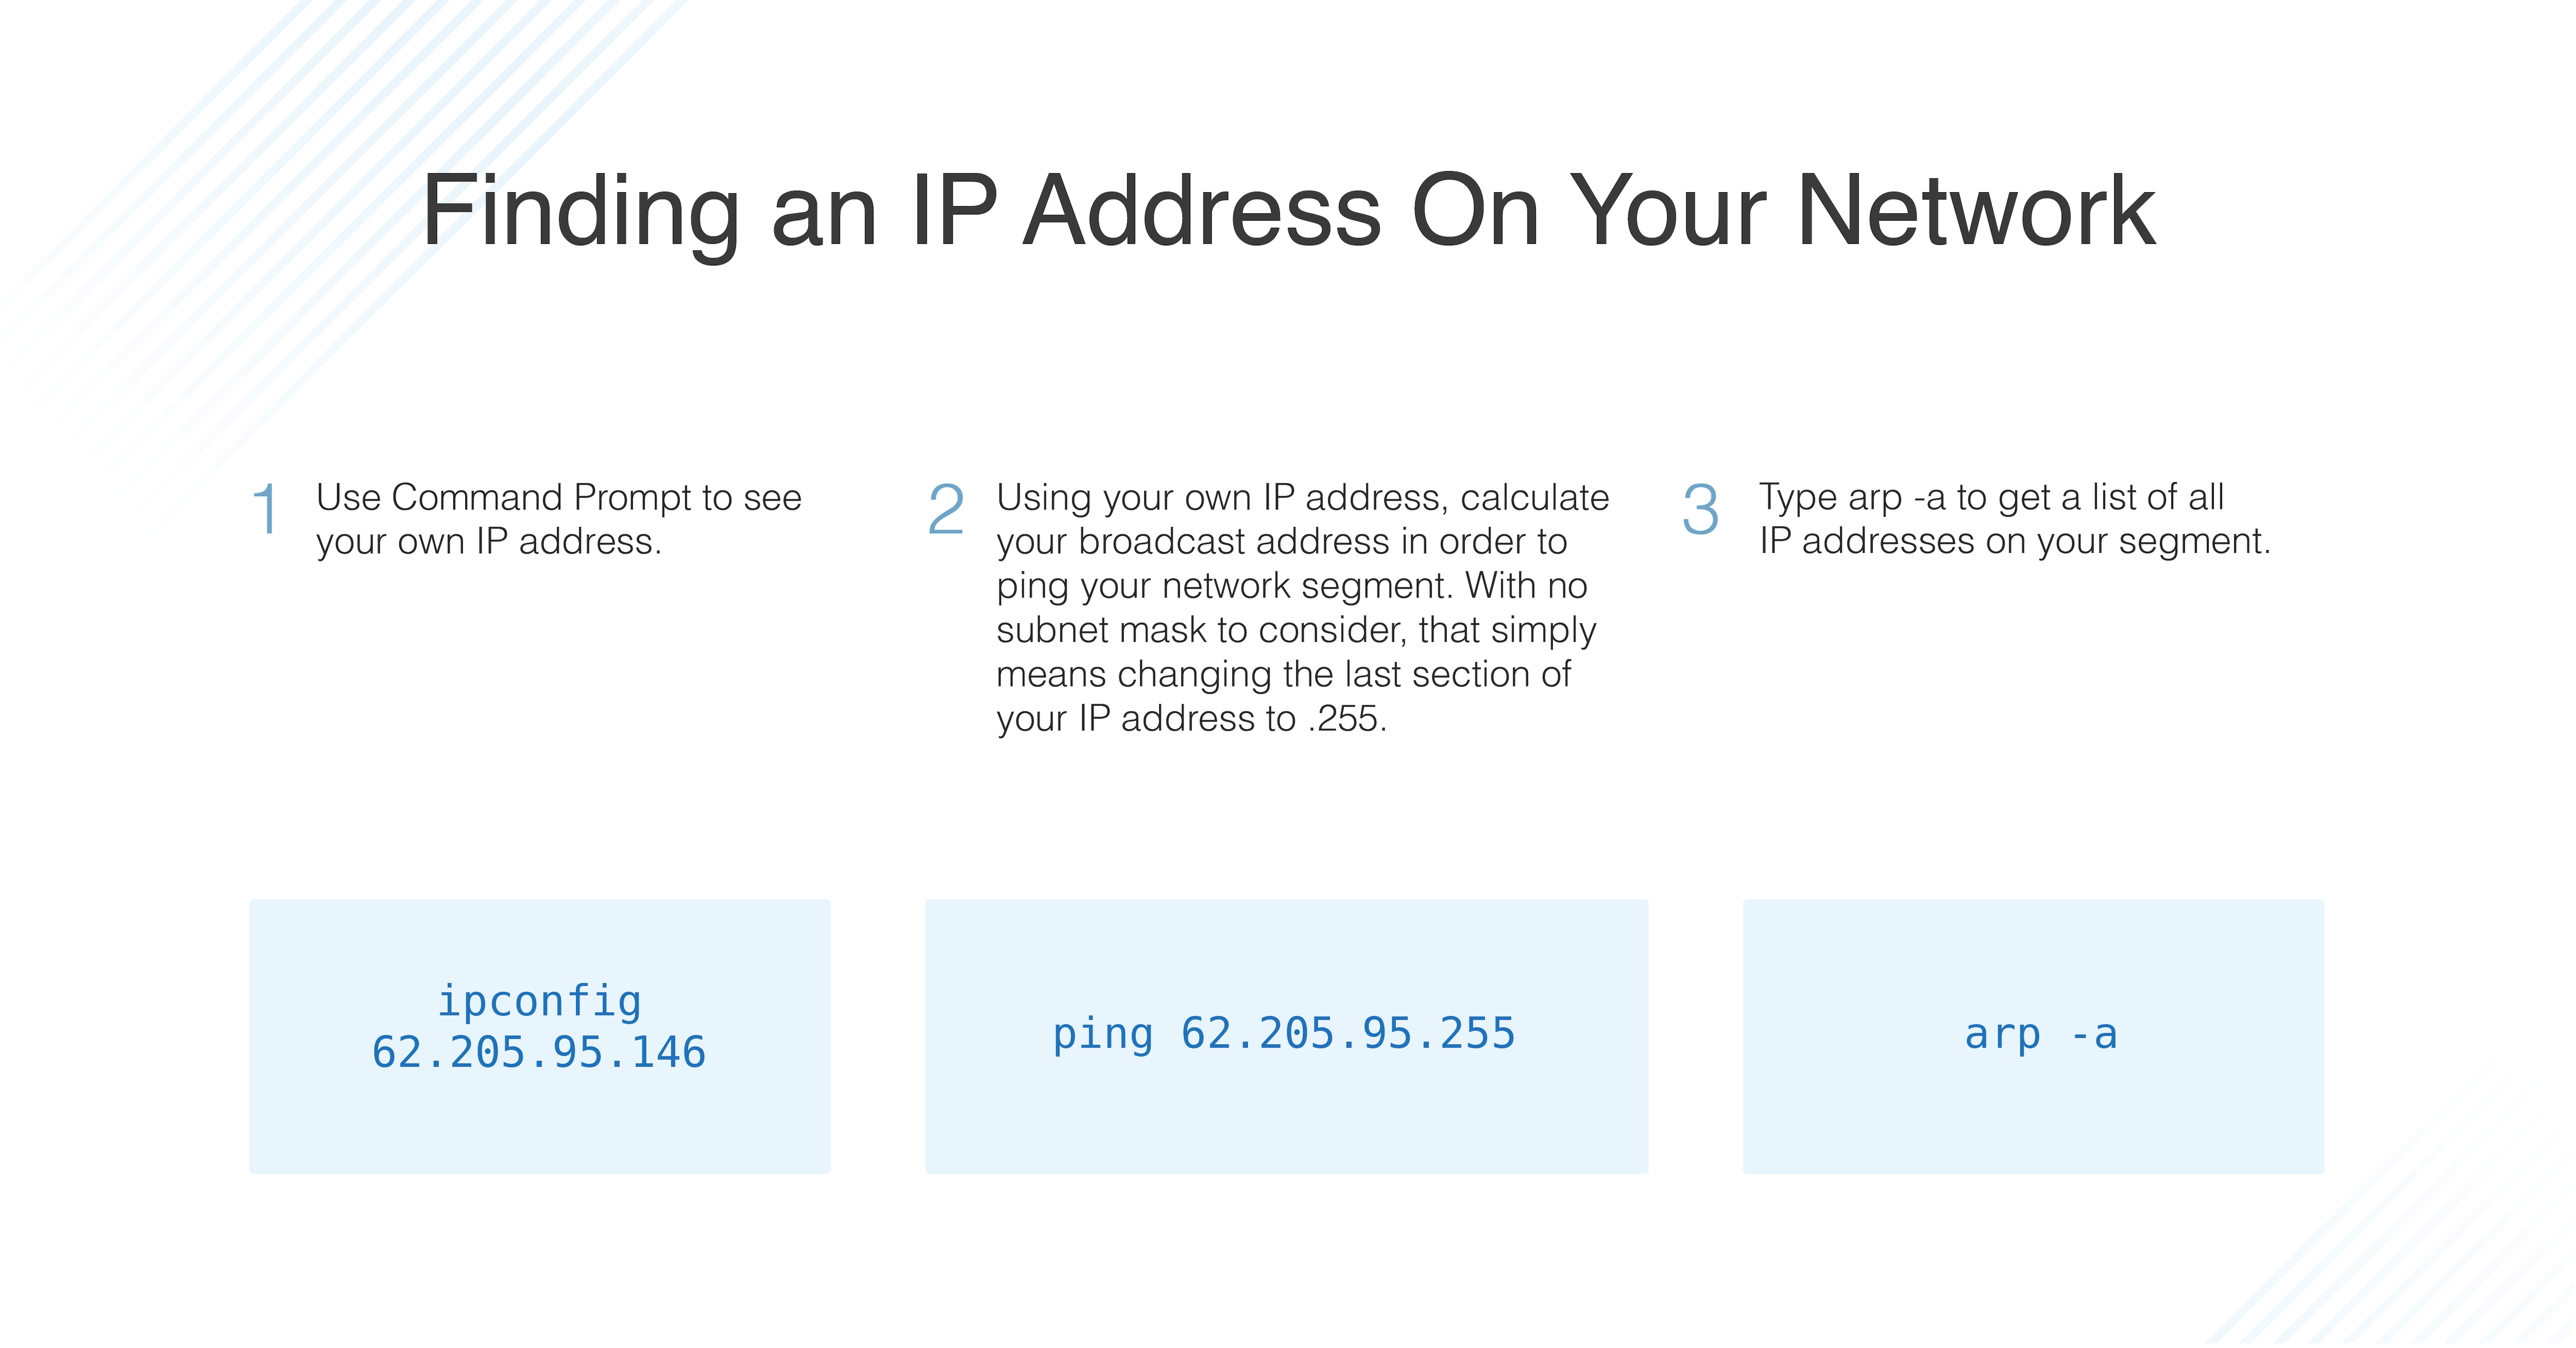Click the ipconfig command text
The image size is (2576, 1348).
tap(540, 1002)
